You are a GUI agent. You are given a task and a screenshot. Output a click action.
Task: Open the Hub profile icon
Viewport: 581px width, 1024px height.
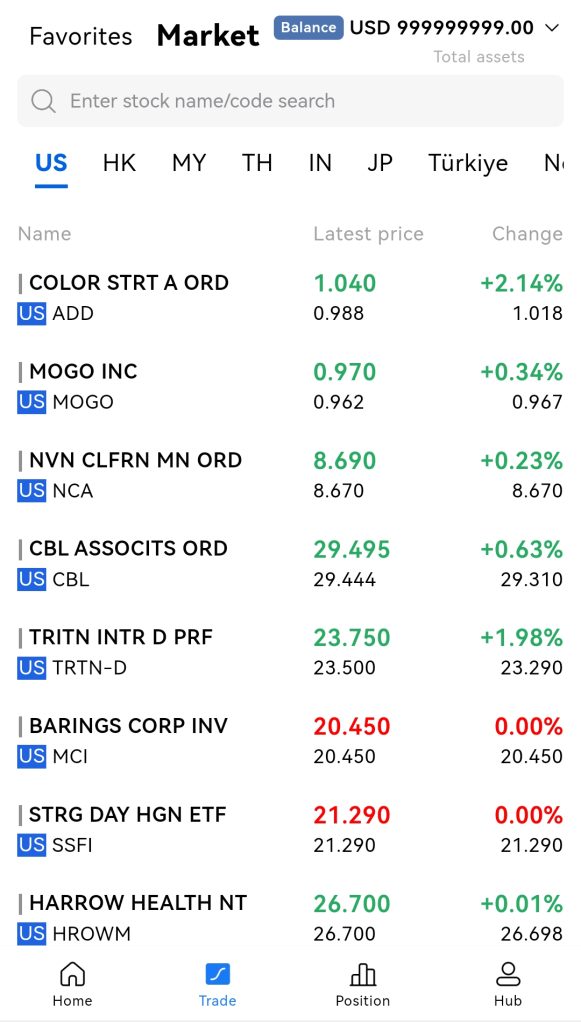click(508, 974)
